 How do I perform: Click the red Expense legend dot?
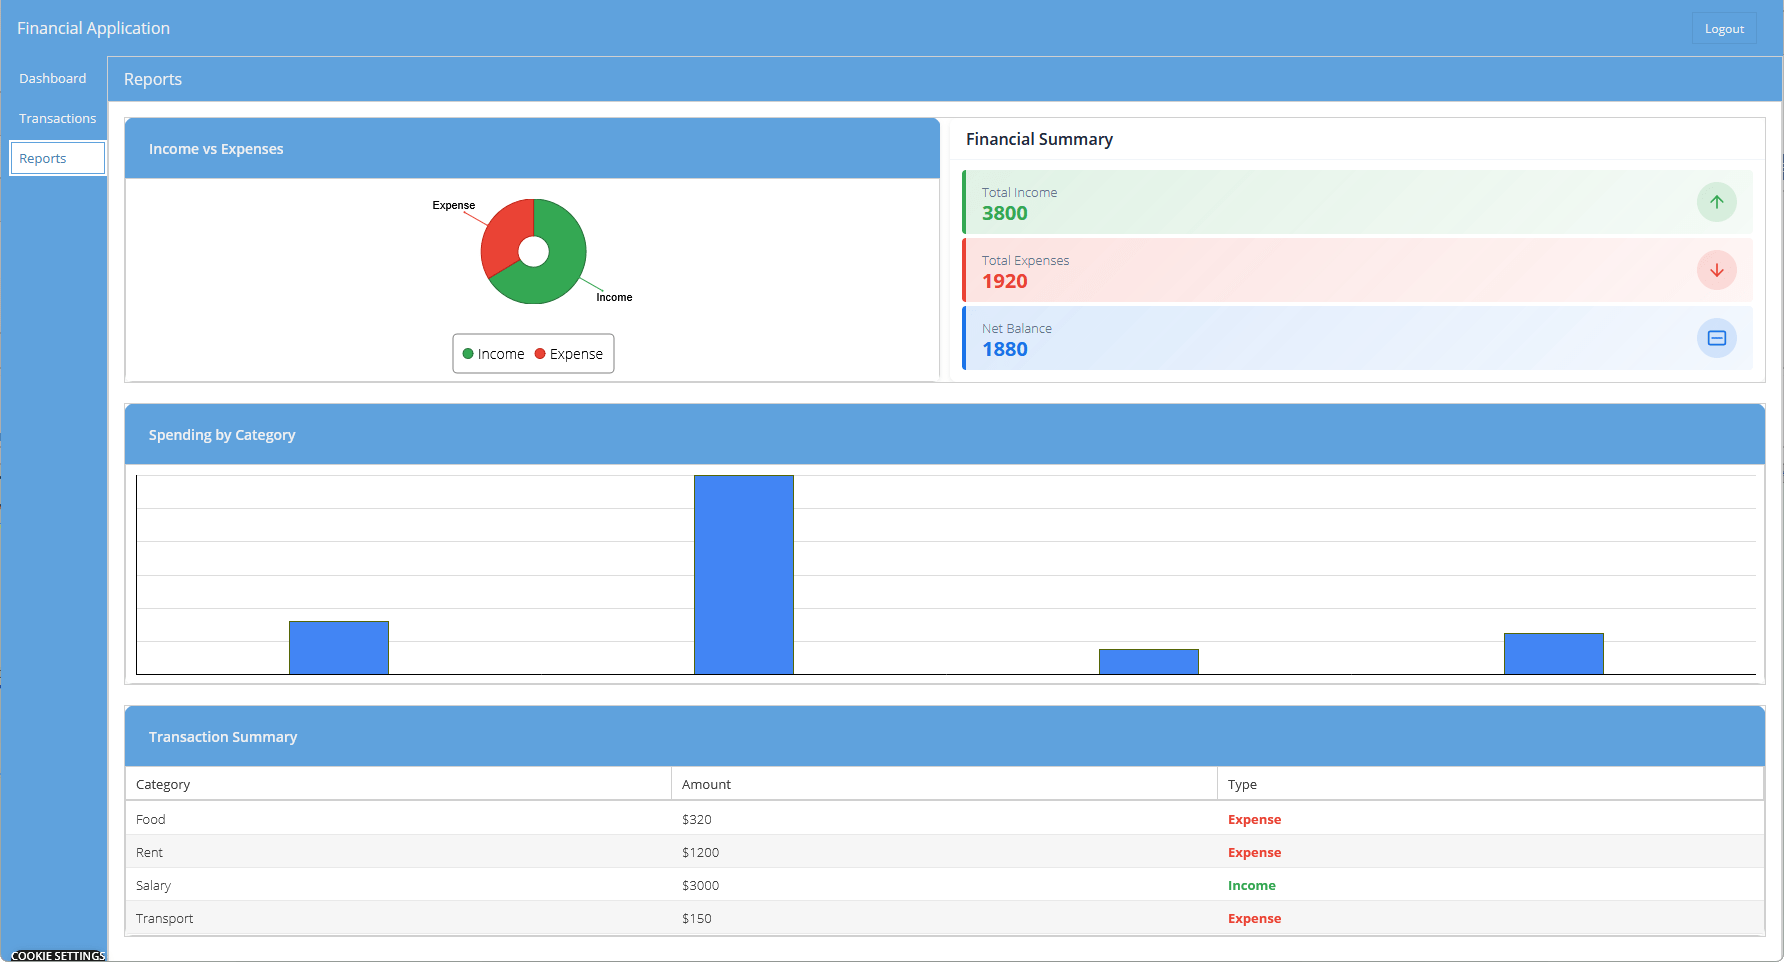pyautogui.click(x=540, y=354)
